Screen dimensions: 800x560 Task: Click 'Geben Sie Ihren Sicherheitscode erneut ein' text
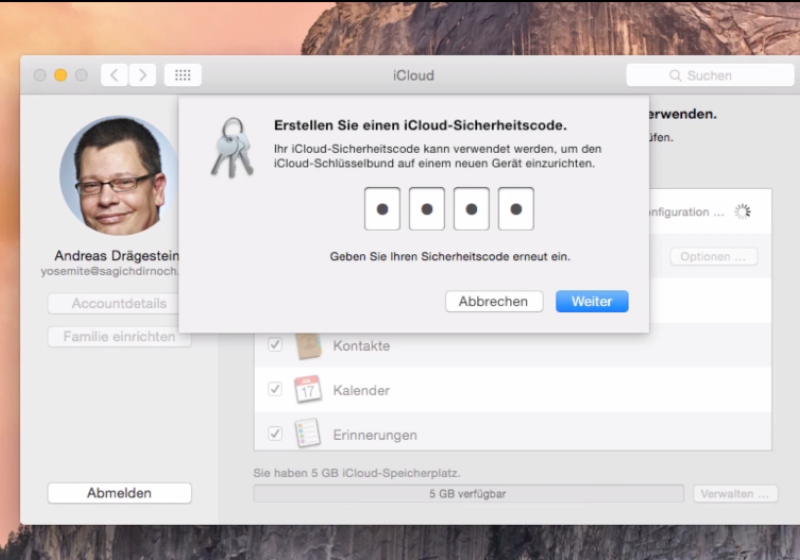click(450, 257)
